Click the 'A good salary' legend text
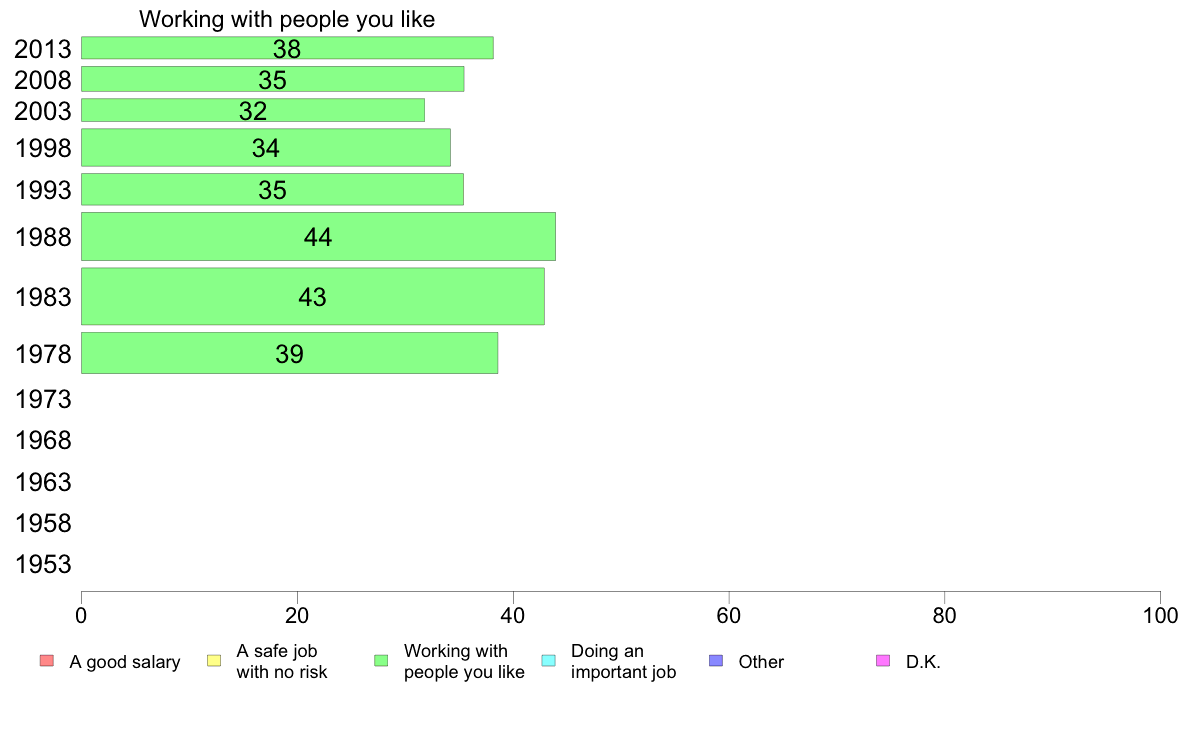 click(x=125, y=662)
